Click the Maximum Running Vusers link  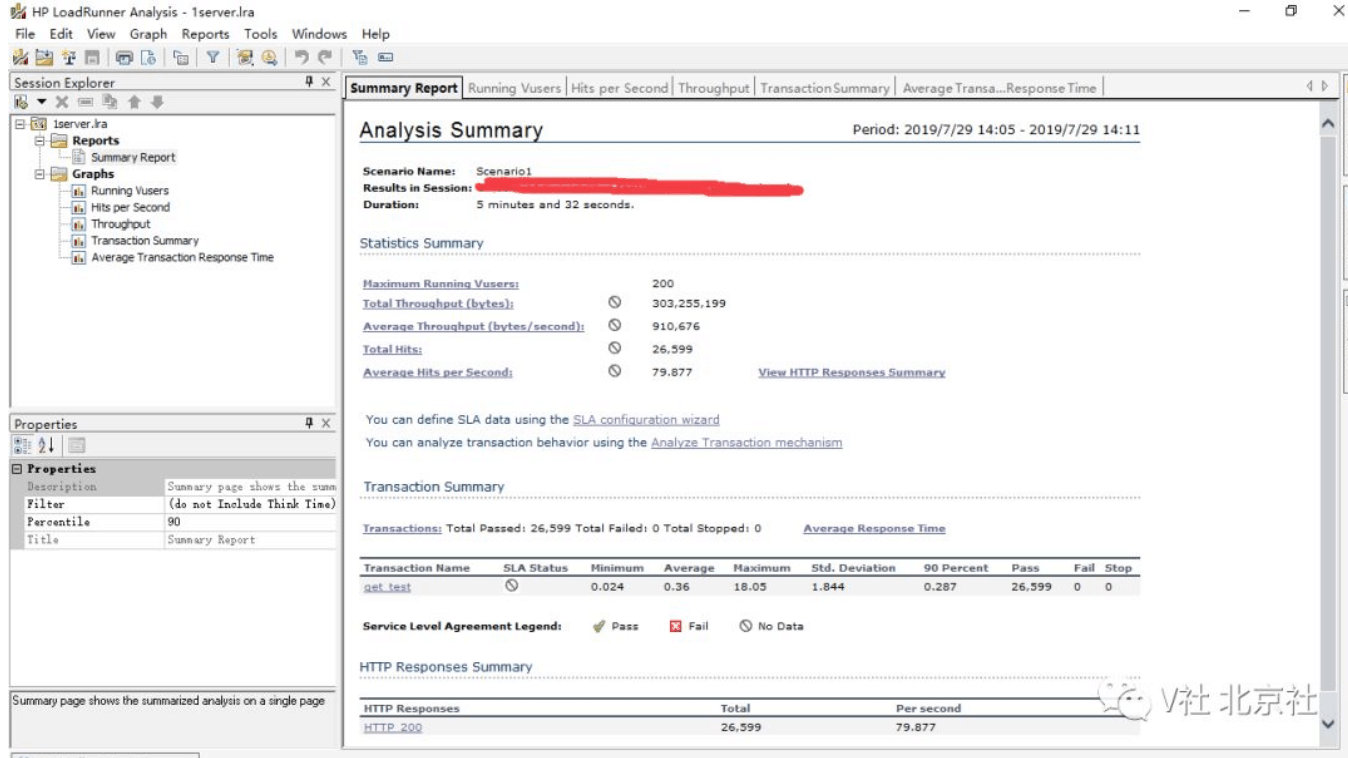[441, 284]
